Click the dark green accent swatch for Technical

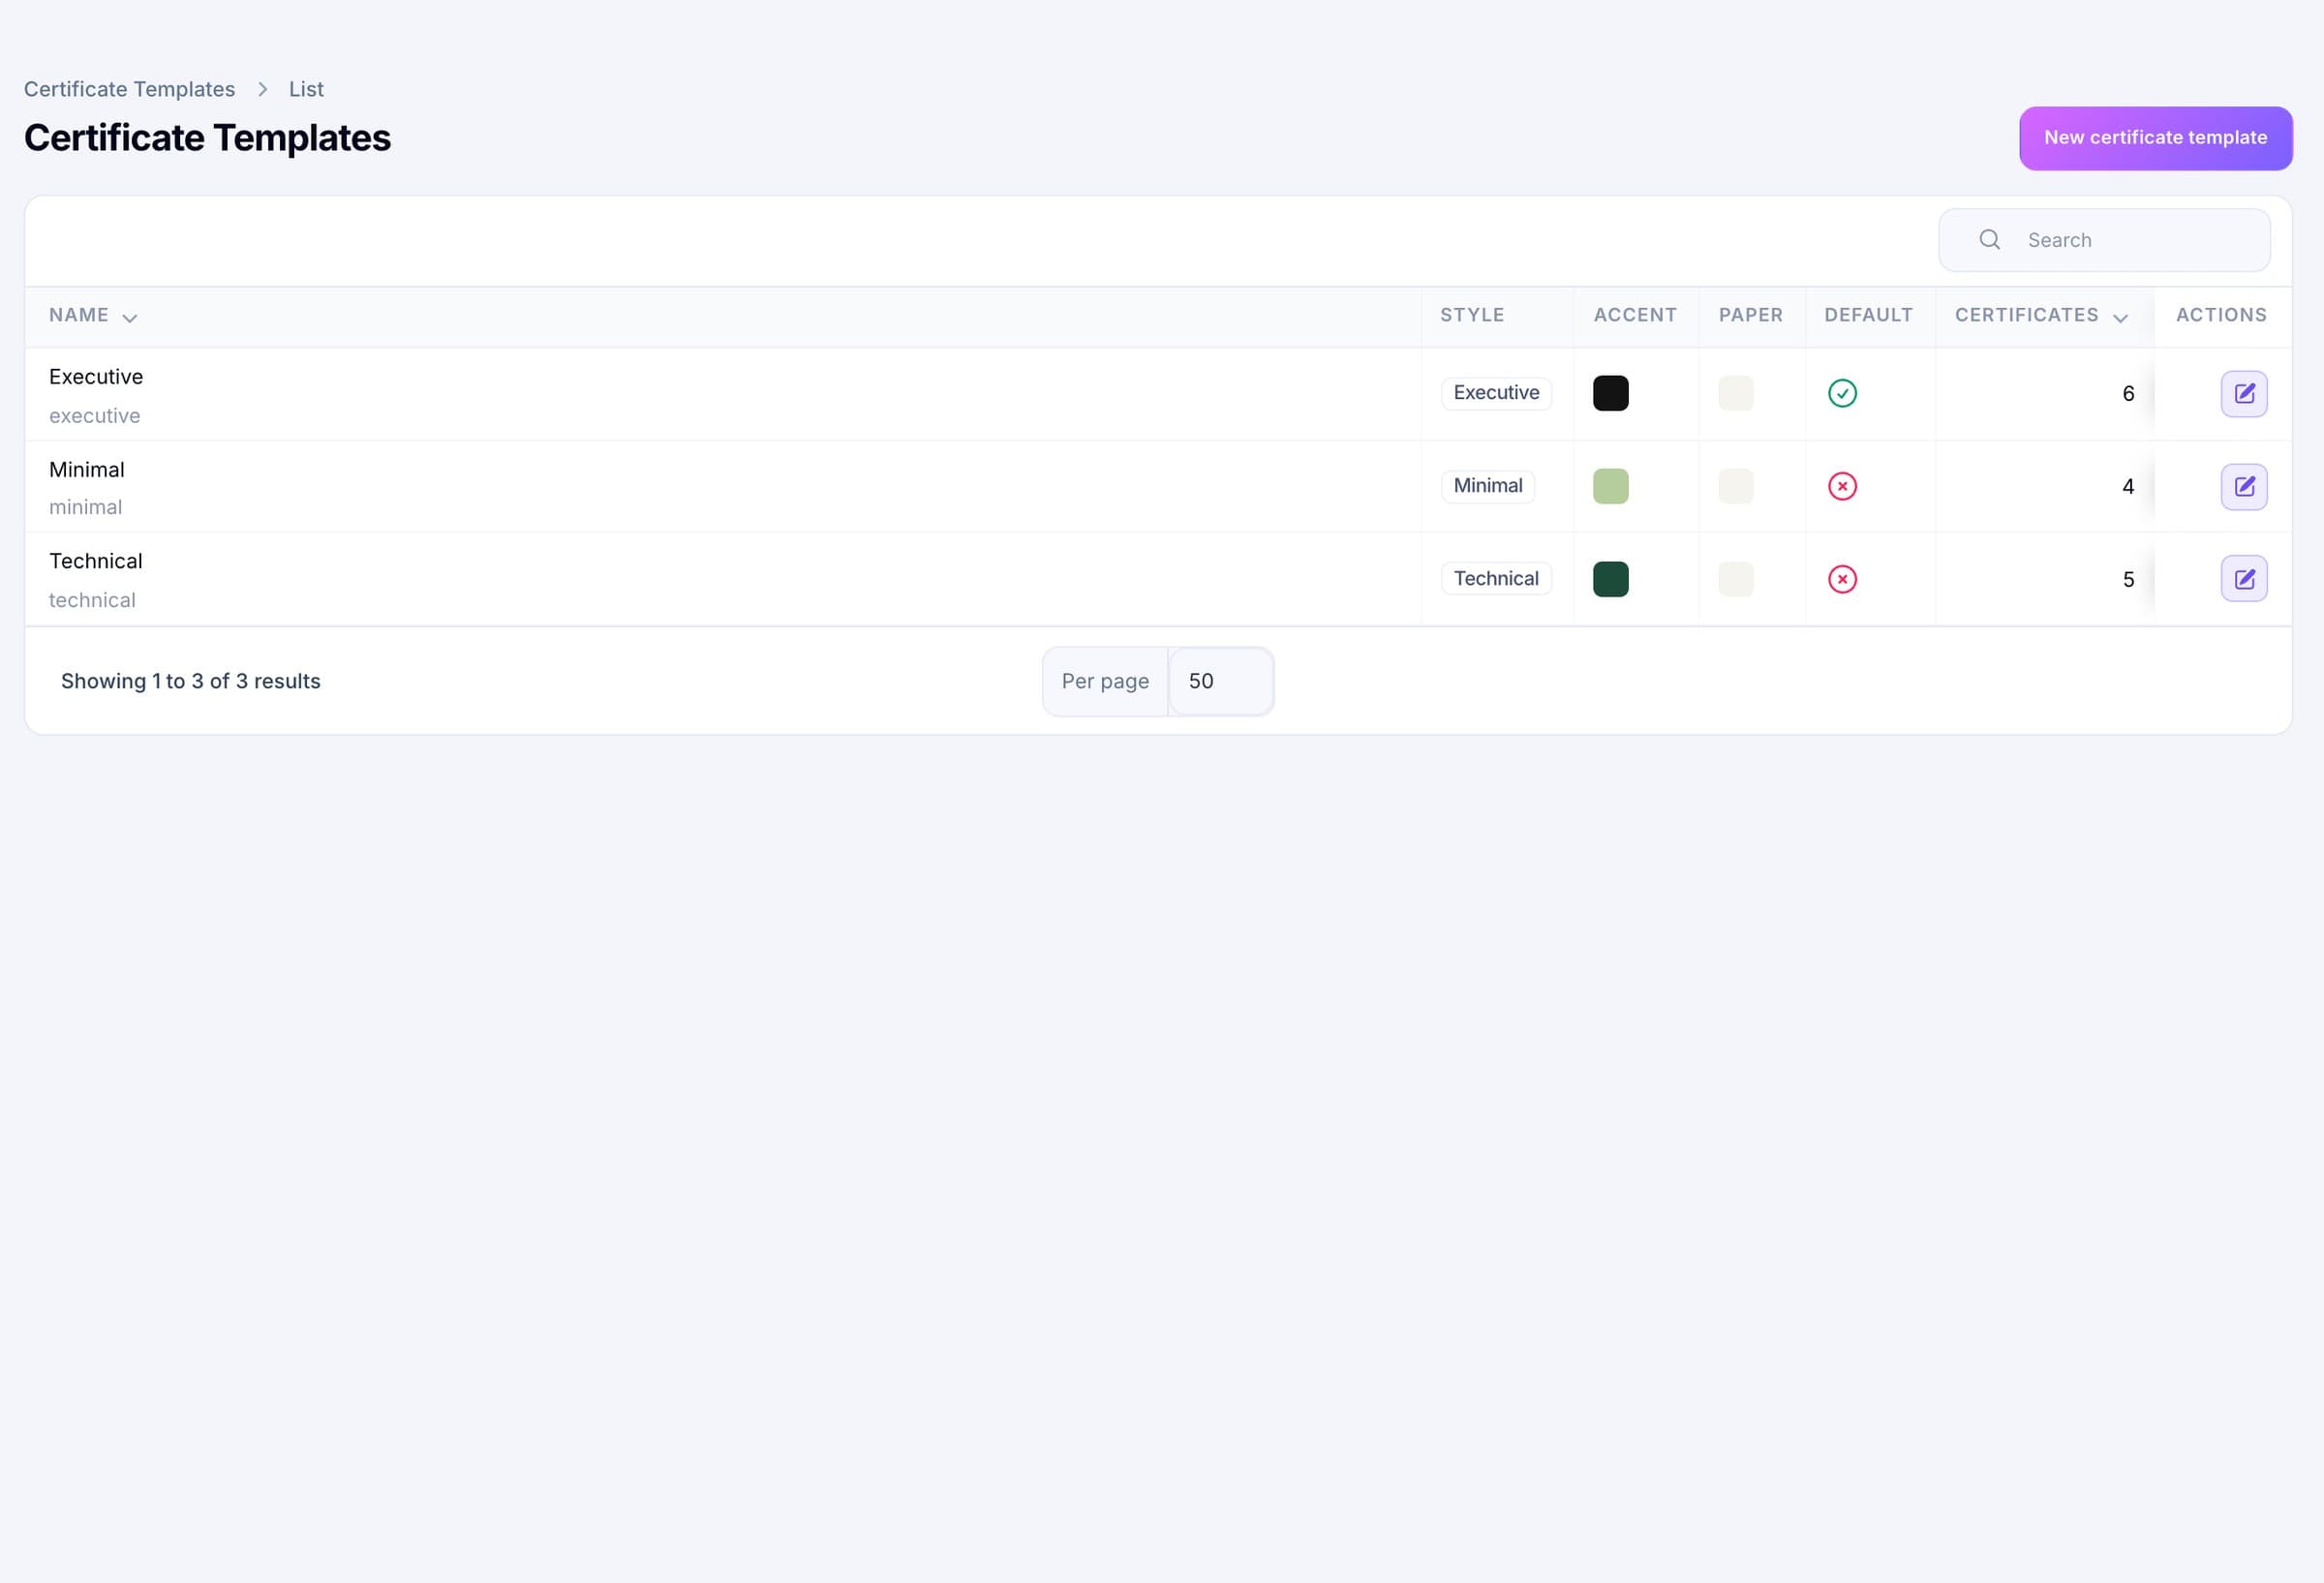point(1610,579)
